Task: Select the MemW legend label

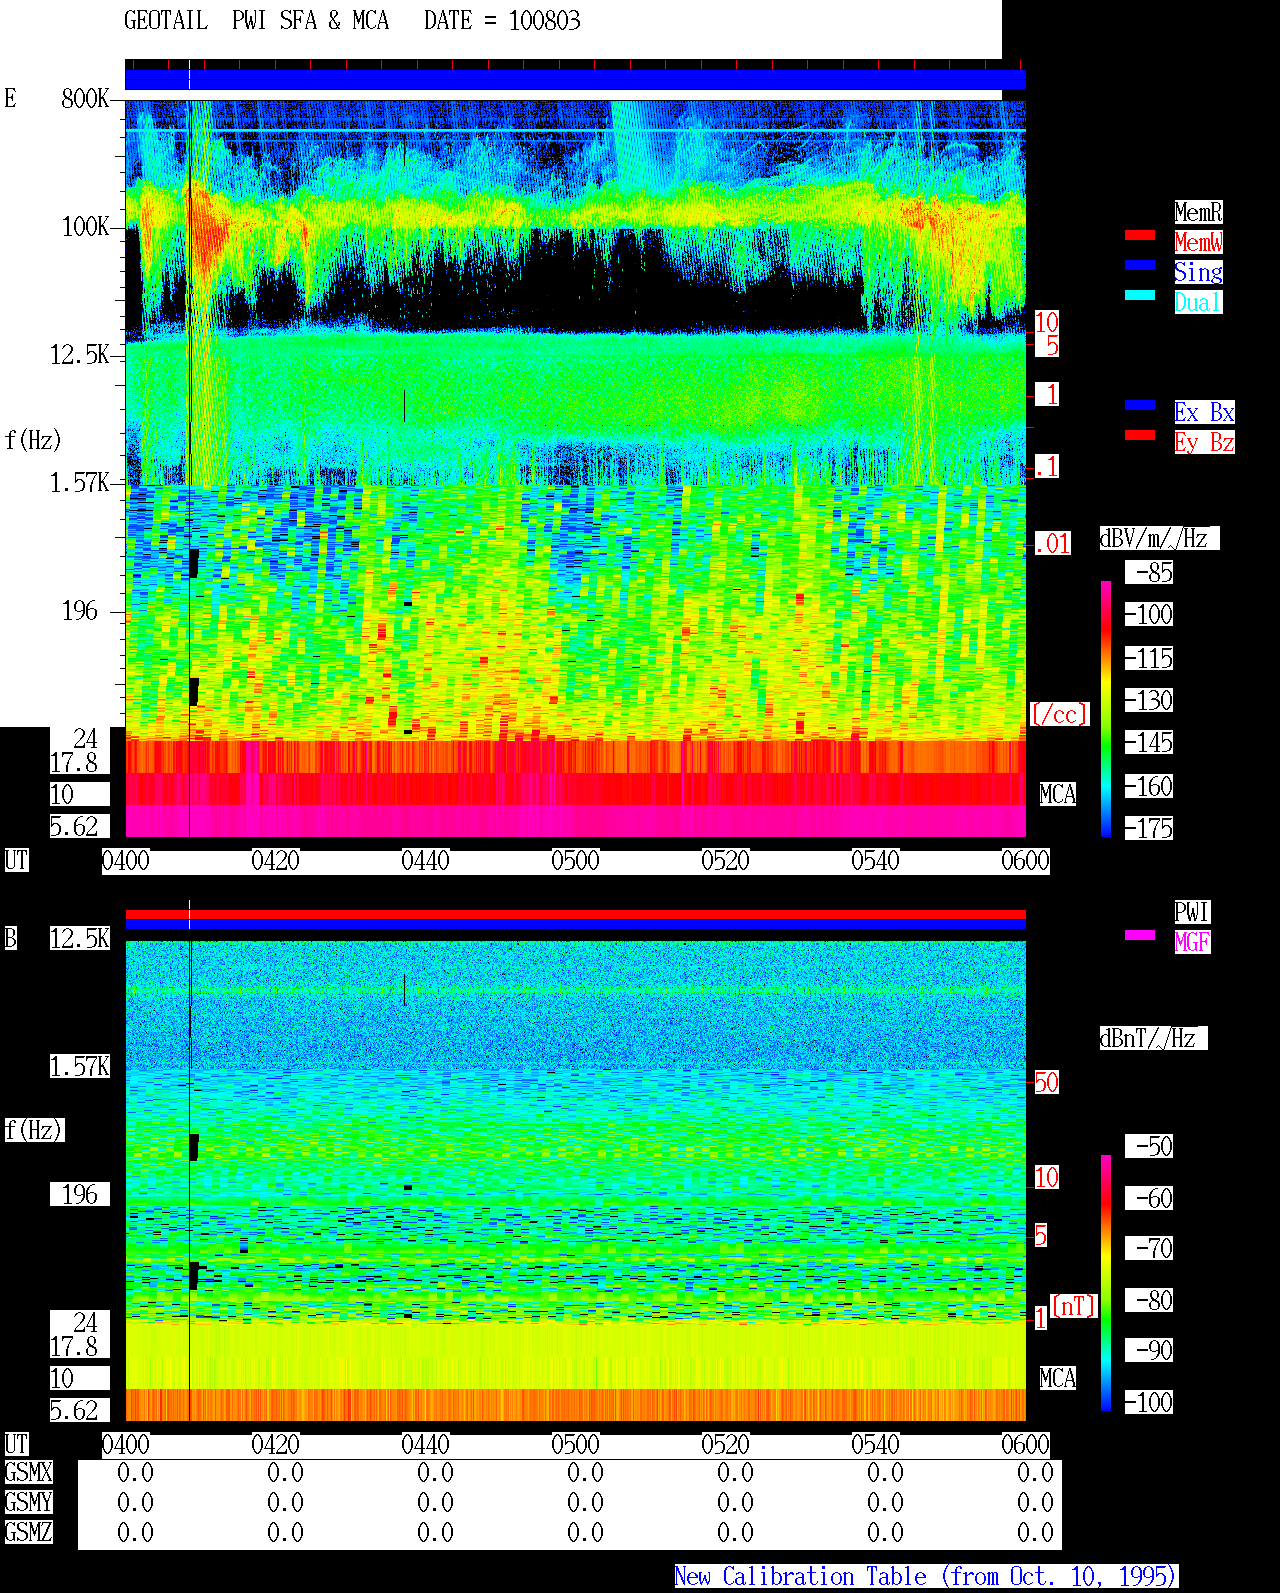Action: (1198, 242)
